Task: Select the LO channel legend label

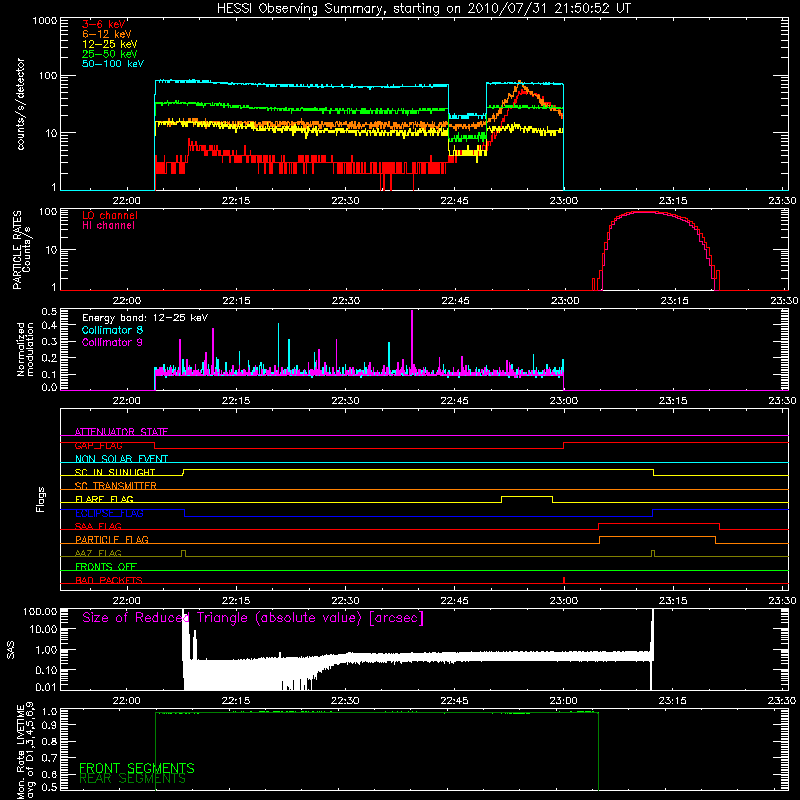Action: click(110, 216)
